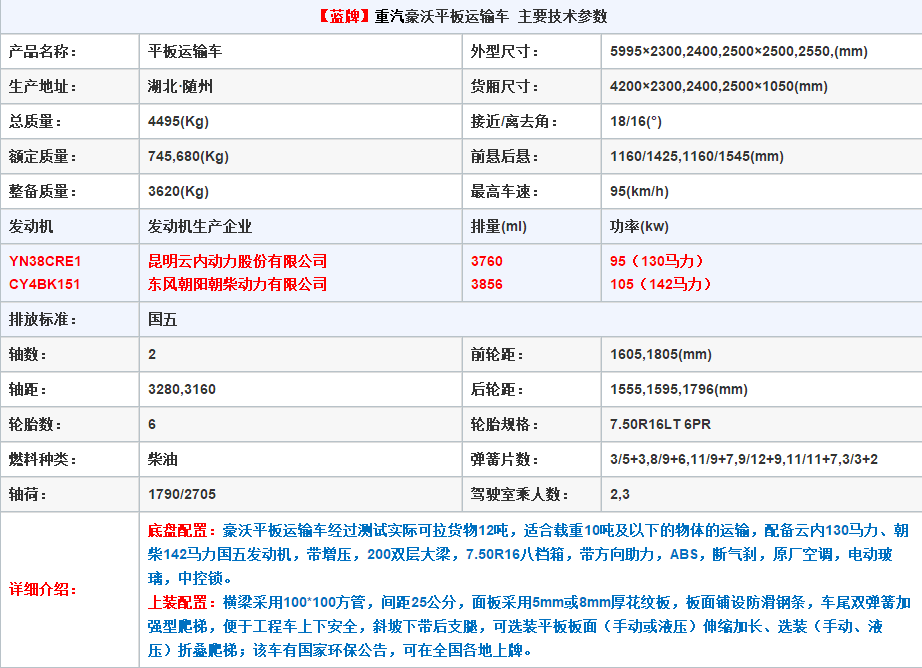The width and height of the screenshot is (922, 668).
Task: Click the '燃料种类:' label
Action: point(42,459)
